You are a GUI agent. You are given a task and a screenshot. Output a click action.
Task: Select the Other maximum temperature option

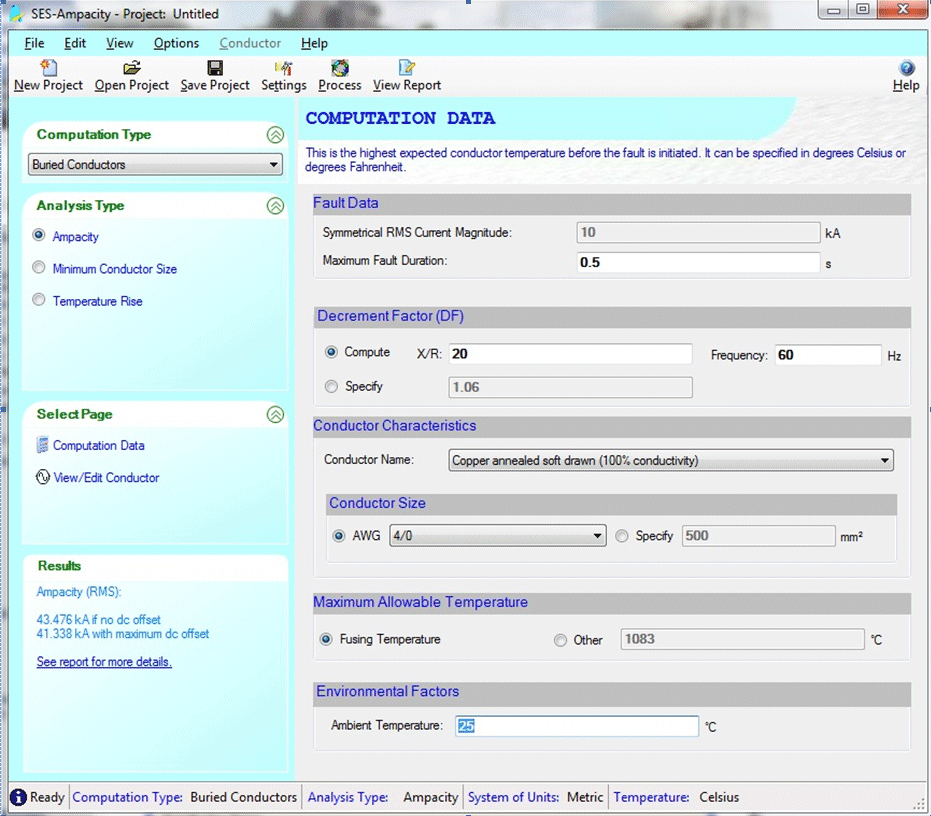[560, 640]
